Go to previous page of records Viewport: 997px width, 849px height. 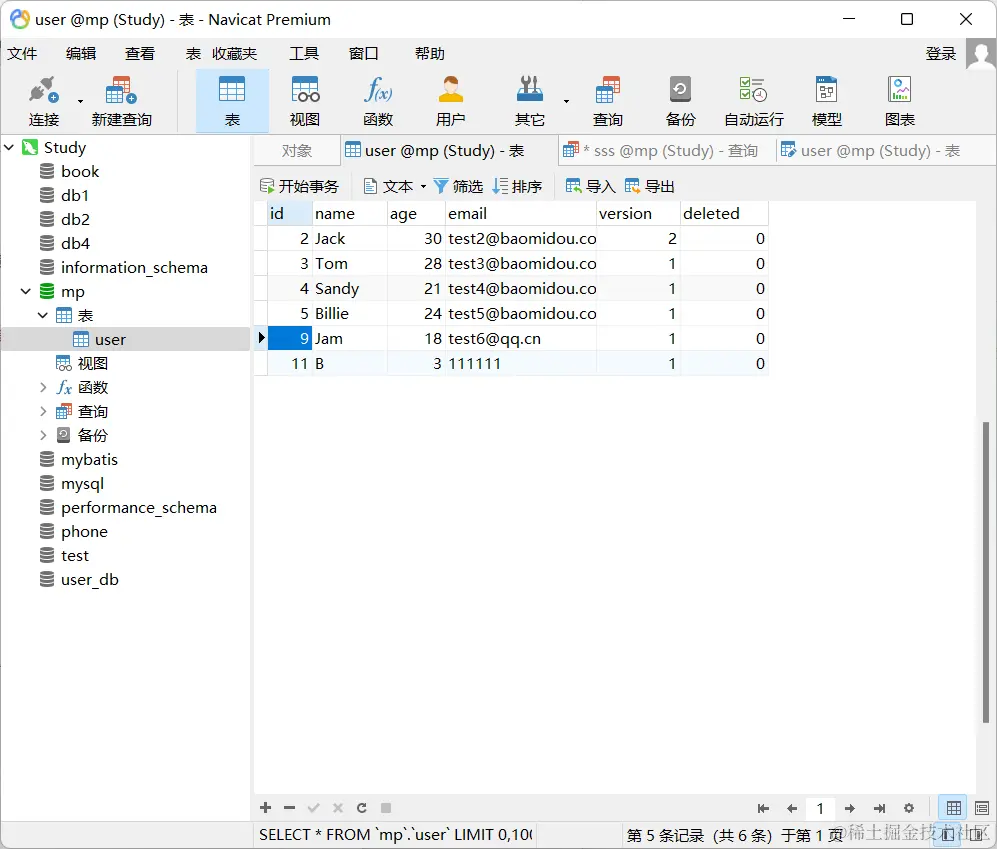[x=792, y=808]
